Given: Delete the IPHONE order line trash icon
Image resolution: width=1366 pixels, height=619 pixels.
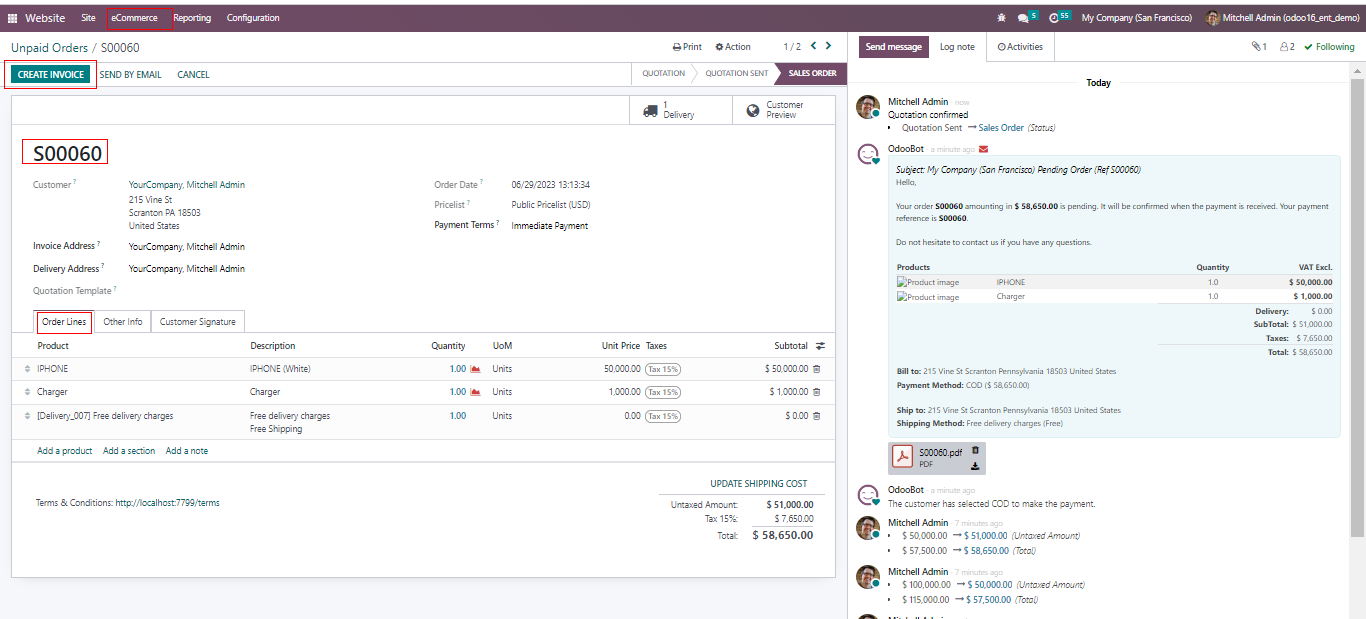Looking at the screenshot, I should [816, 369].
